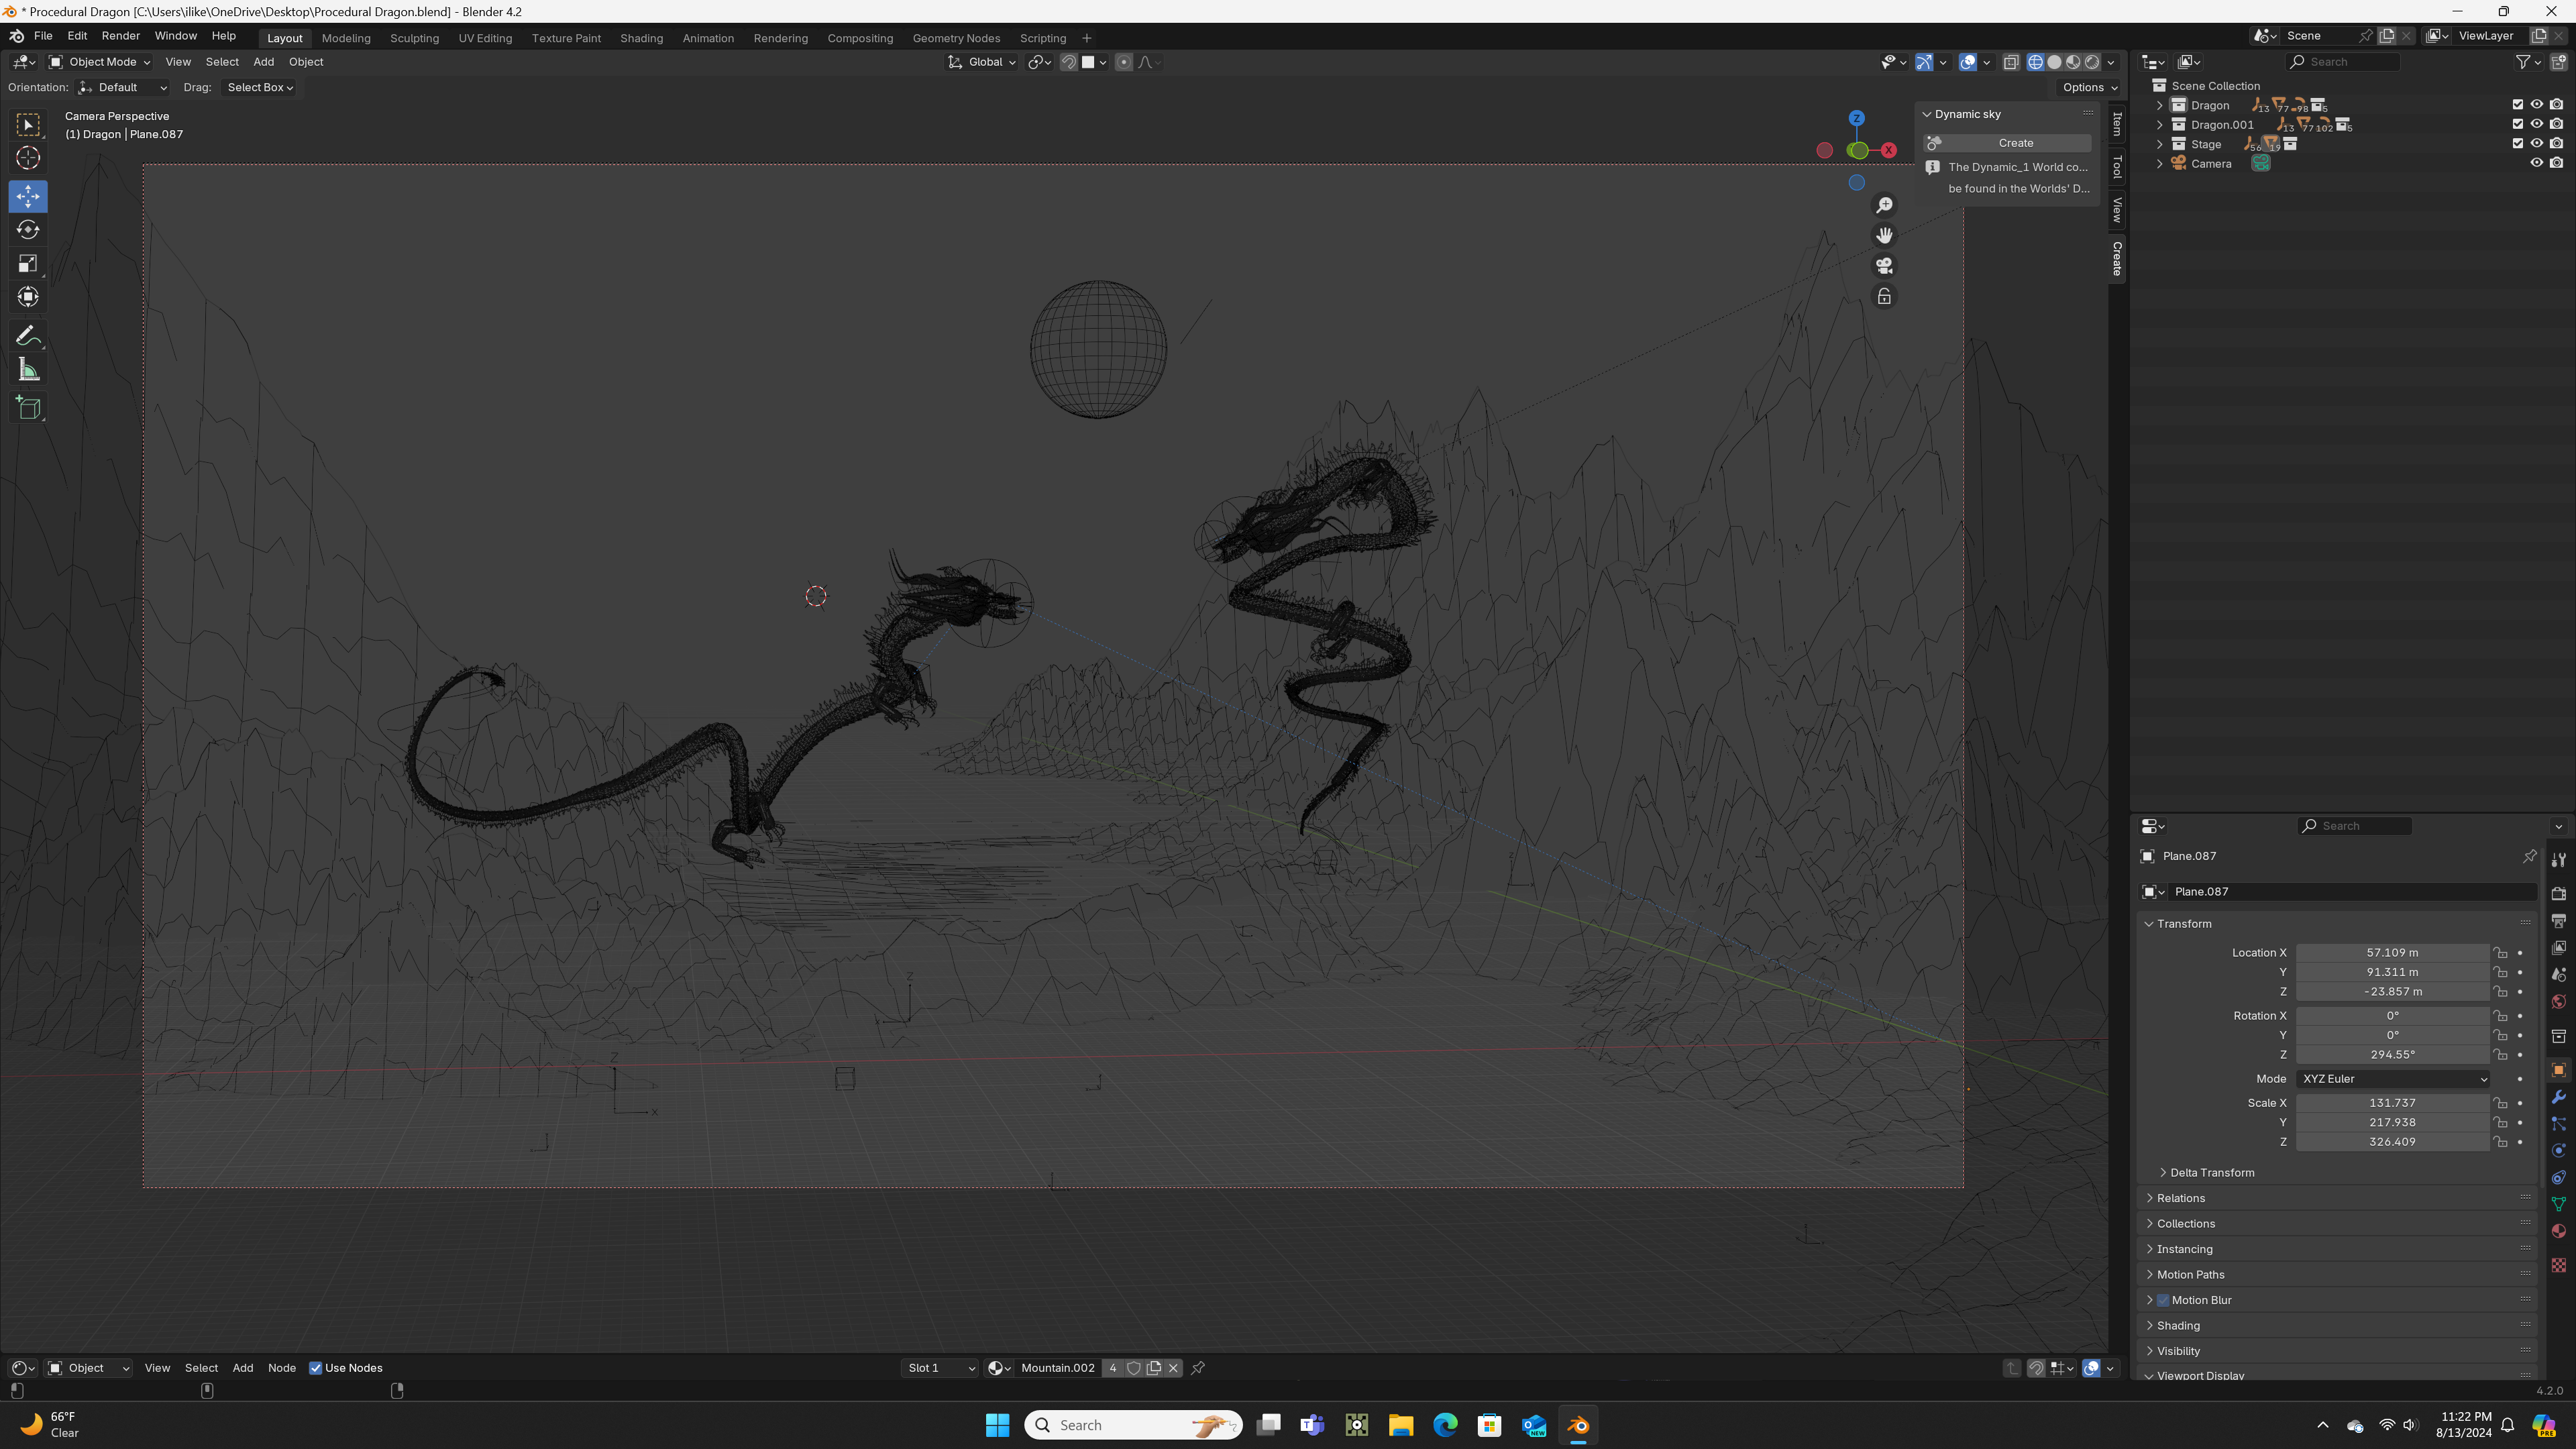Expand the Motion Paths panel
Image resolution: width=2576 pixels, height=1449 pixels.
pyautogui.click(x=2190, y=1275)
